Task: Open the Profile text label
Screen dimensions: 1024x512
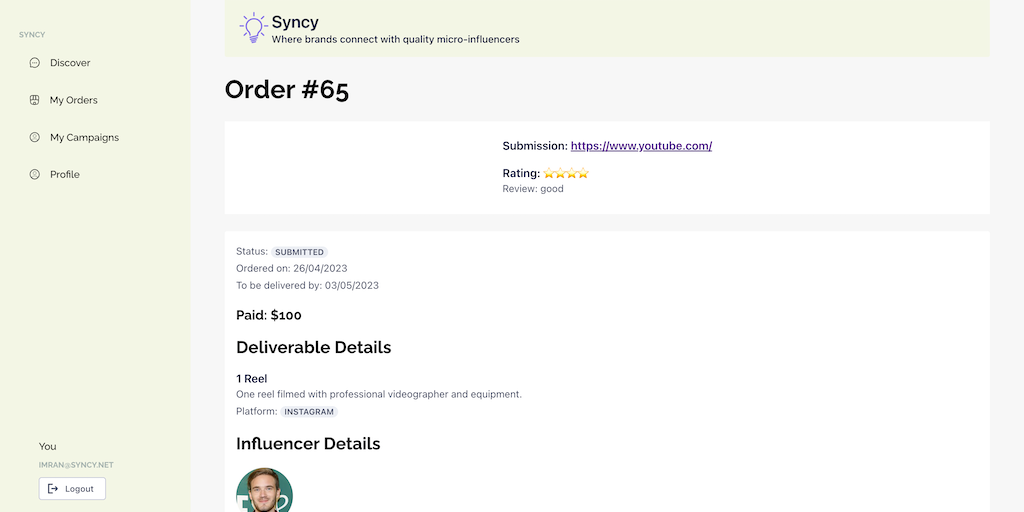Action: click(x=65, y=174)
